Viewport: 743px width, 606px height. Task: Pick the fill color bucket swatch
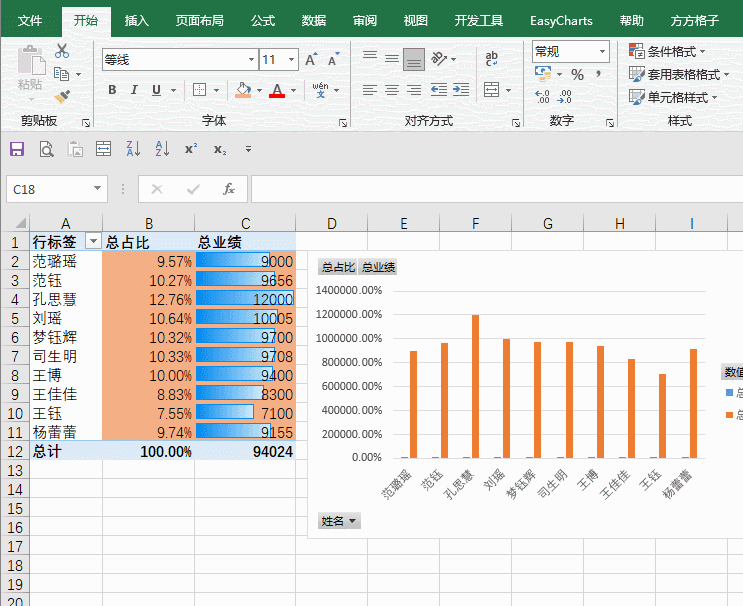(x=243, y=90)
